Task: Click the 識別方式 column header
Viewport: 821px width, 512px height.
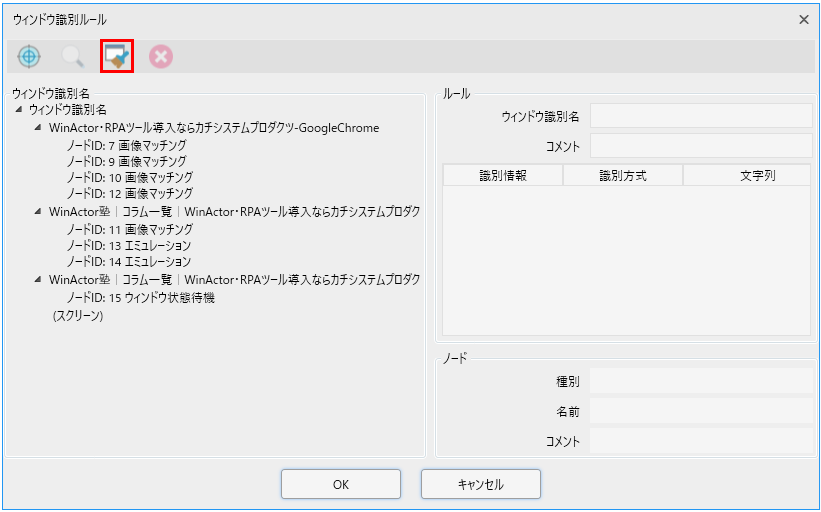Action: (622, 176)
